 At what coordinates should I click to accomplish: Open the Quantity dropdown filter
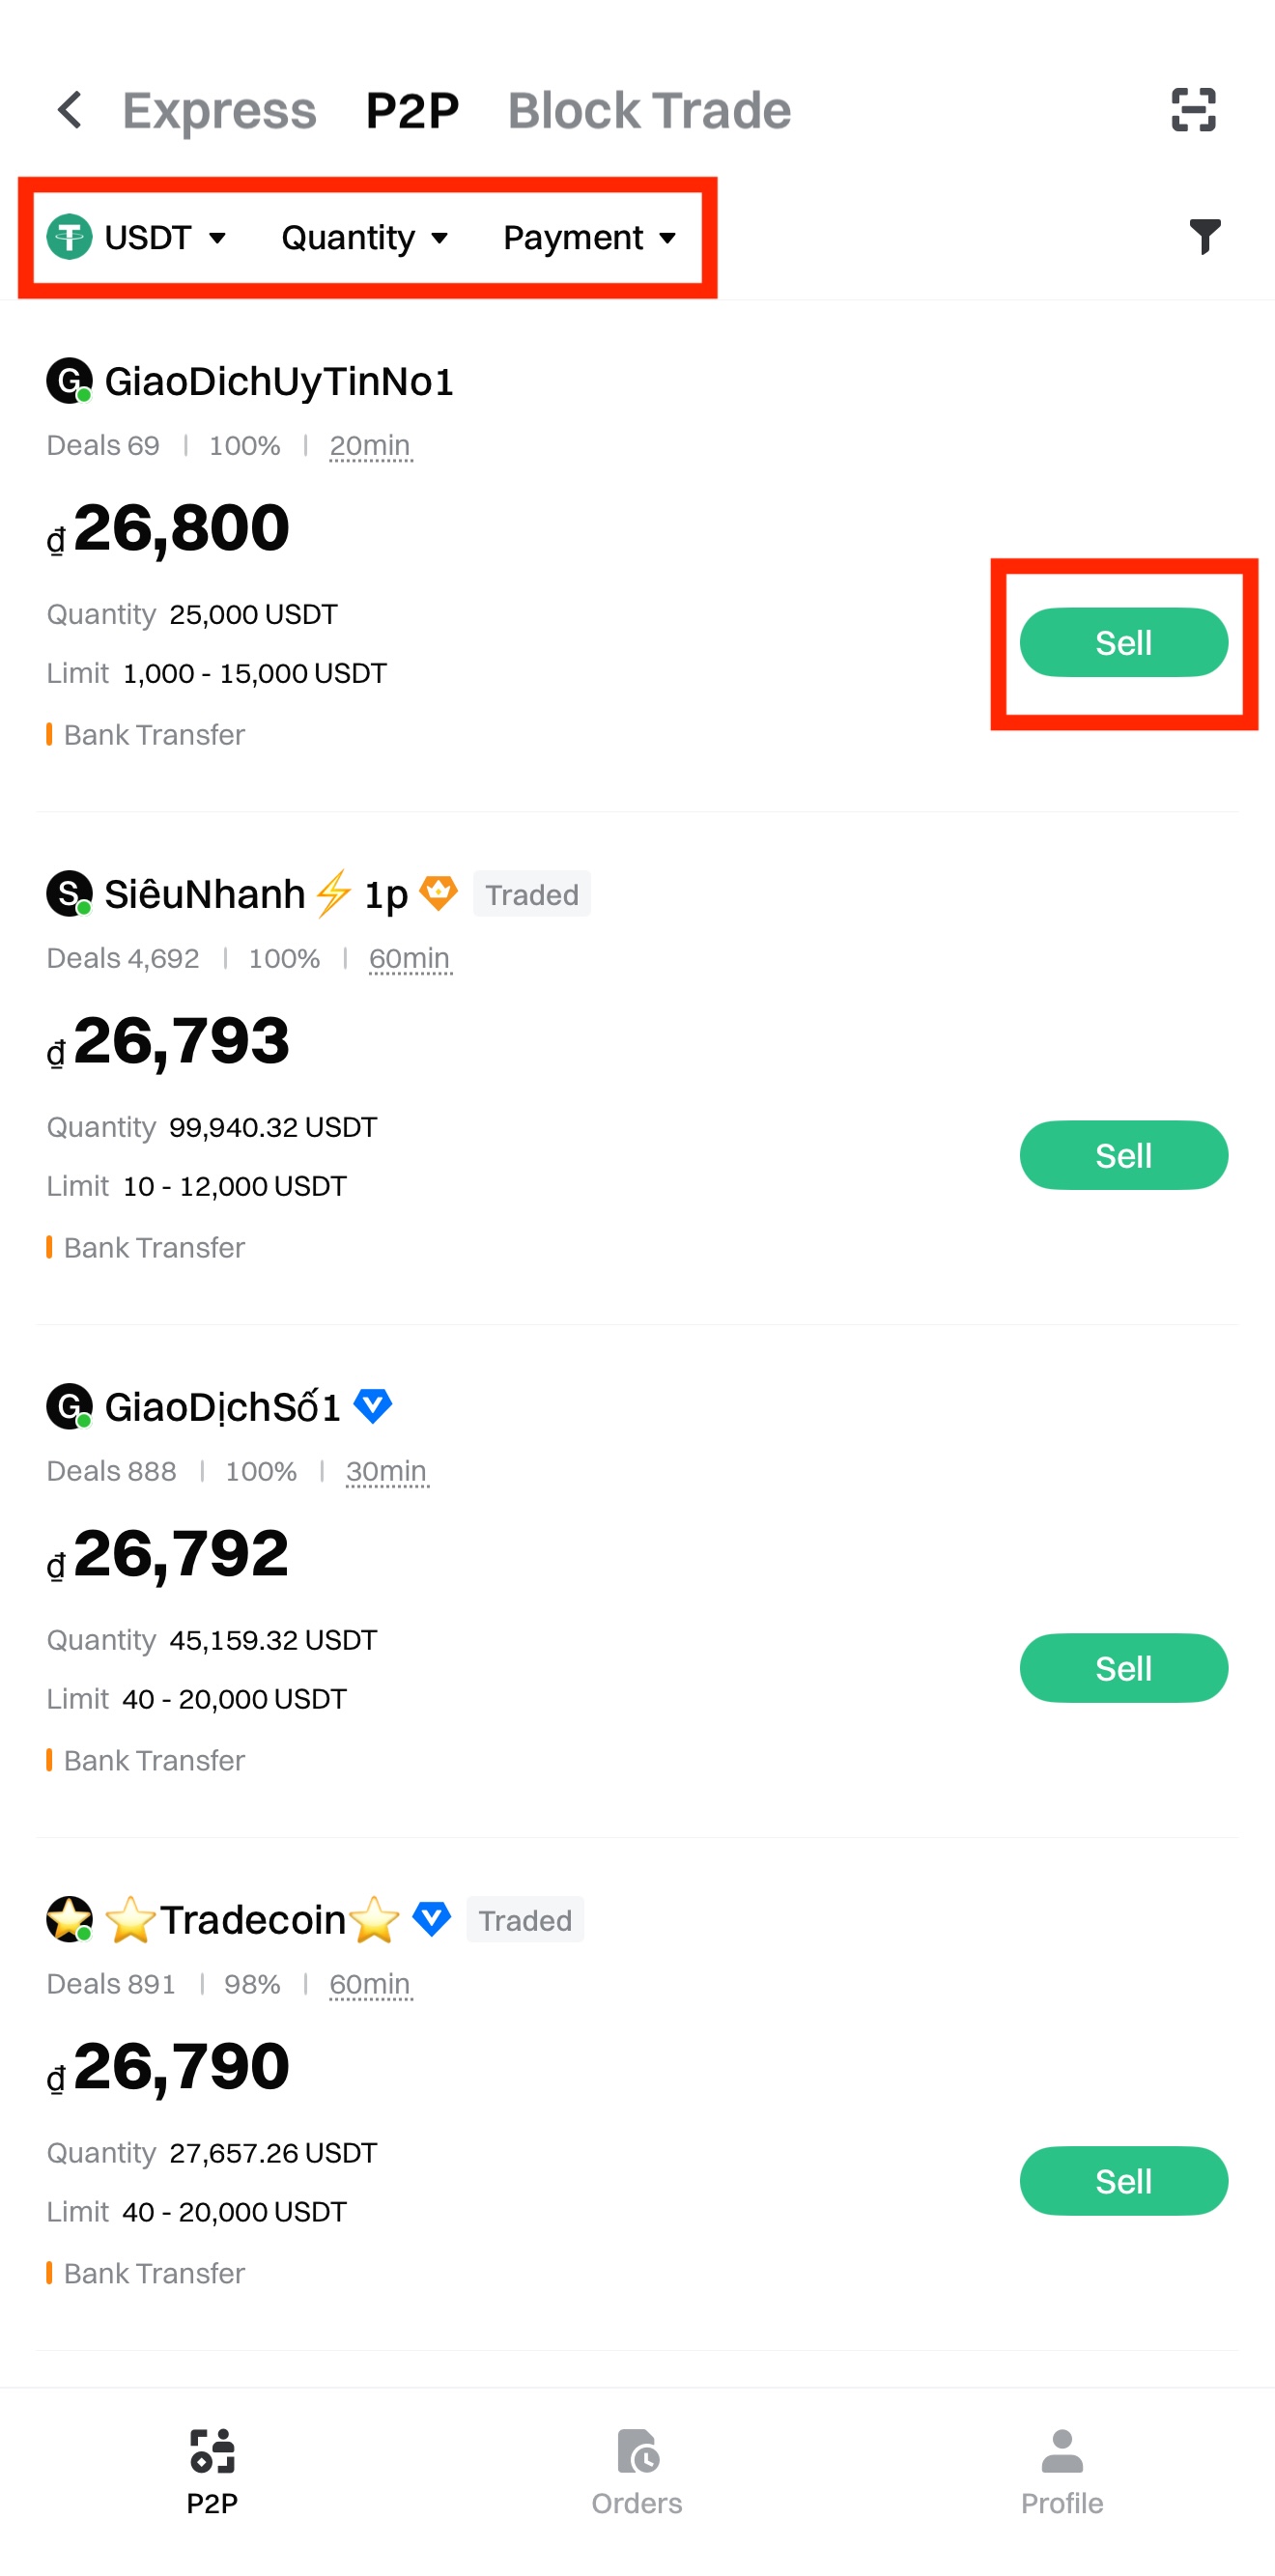(x=364, y=237)
